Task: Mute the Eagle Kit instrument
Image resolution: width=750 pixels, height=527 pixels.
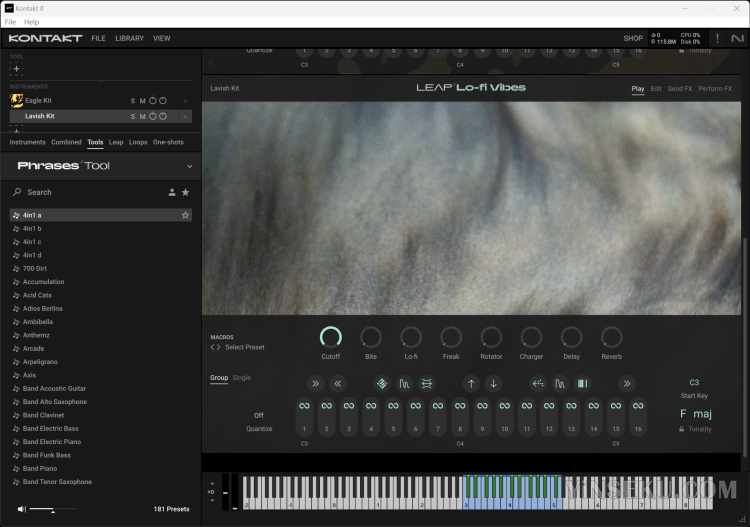Action: pos(143,101)
